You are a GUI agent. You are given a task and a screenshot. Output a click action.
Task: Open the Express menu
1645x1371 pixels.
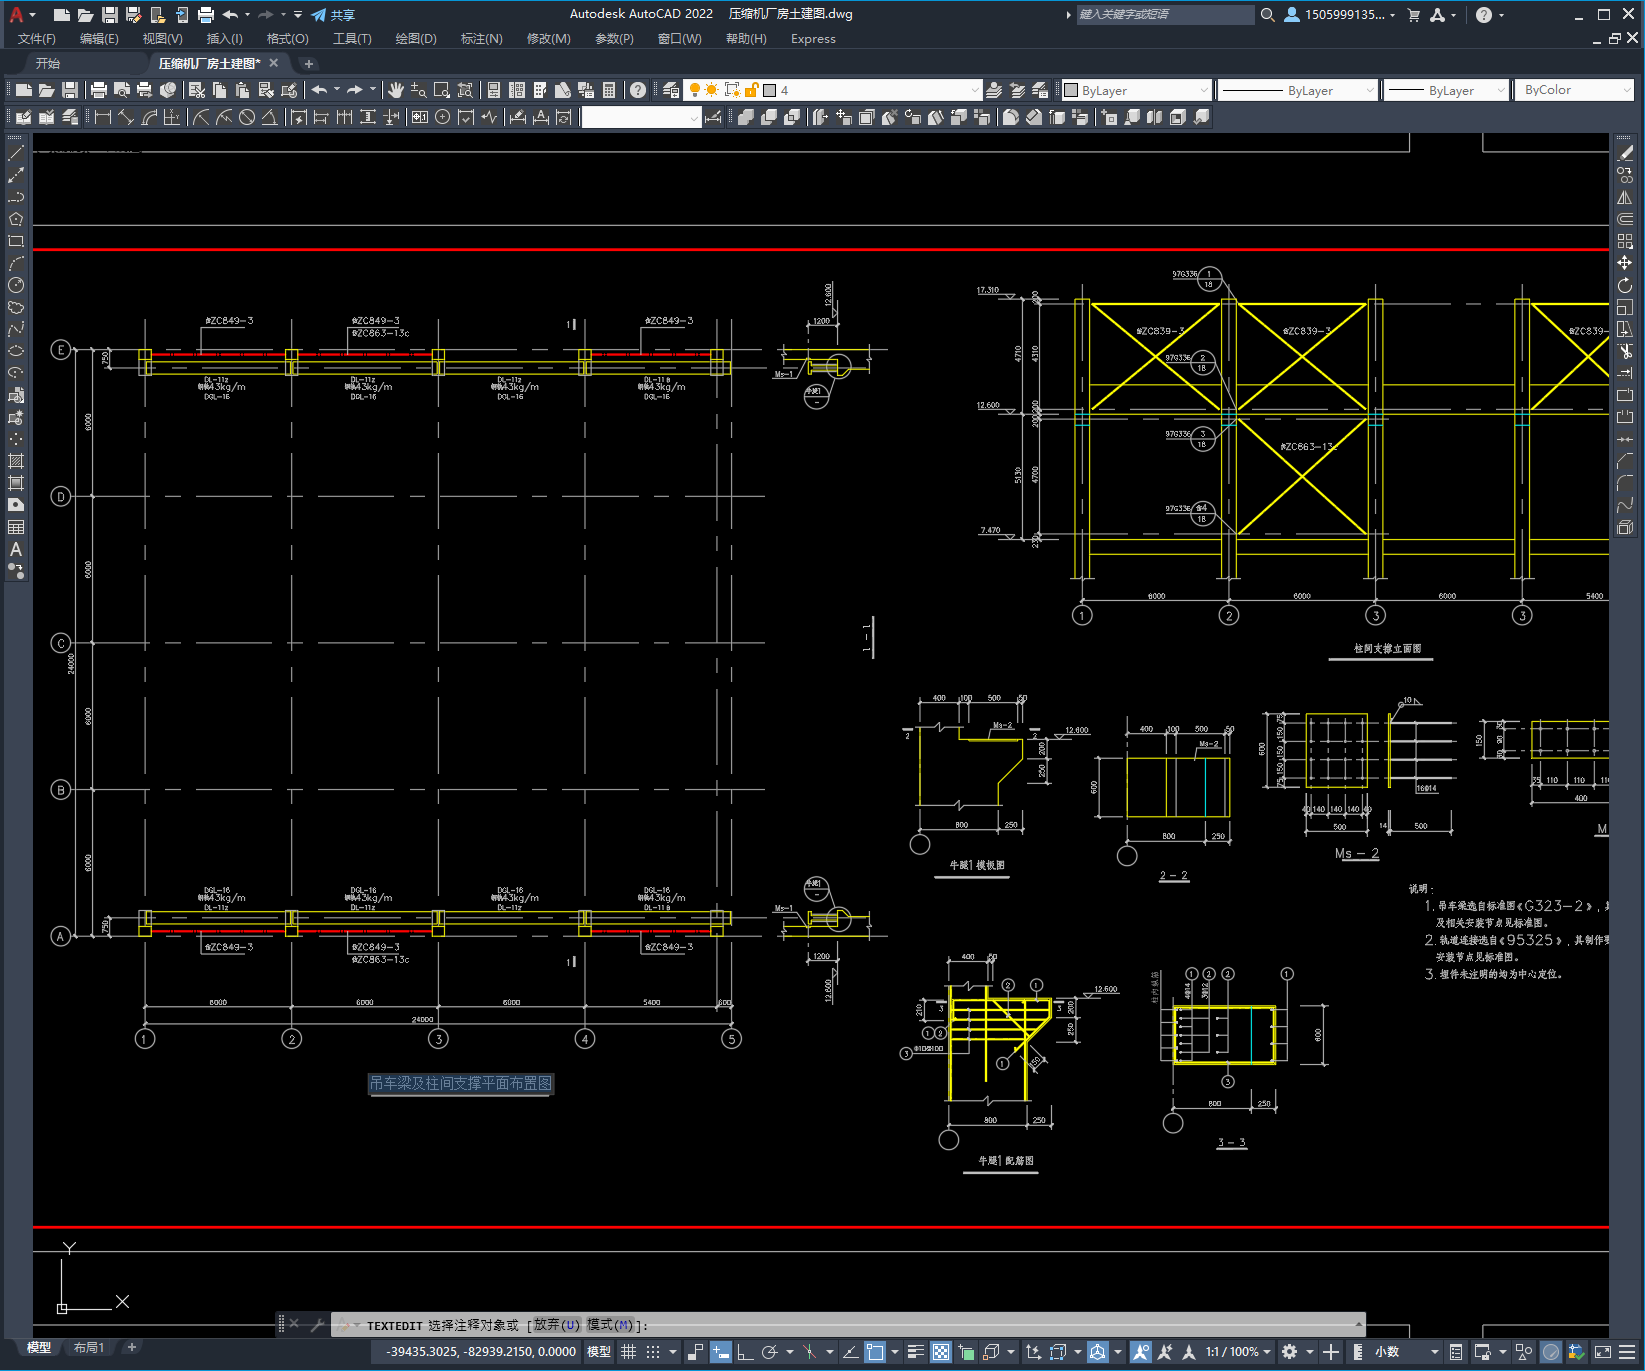pos(813,39)
